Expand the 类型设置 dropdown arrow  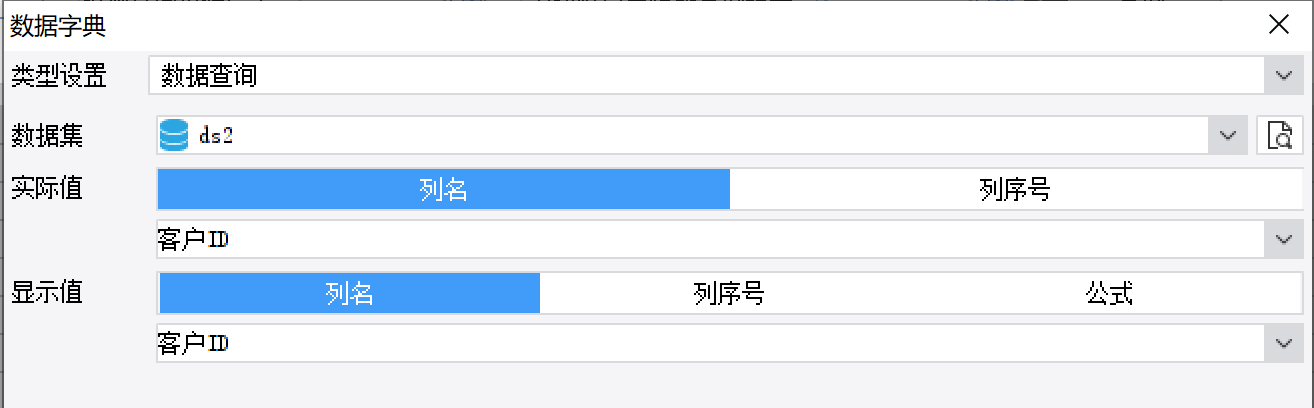coord(1284,76)
